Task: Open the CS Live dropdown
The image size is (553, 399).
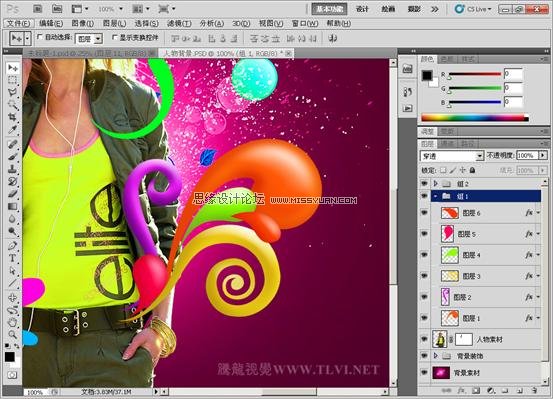Action: tap(474, 9)
